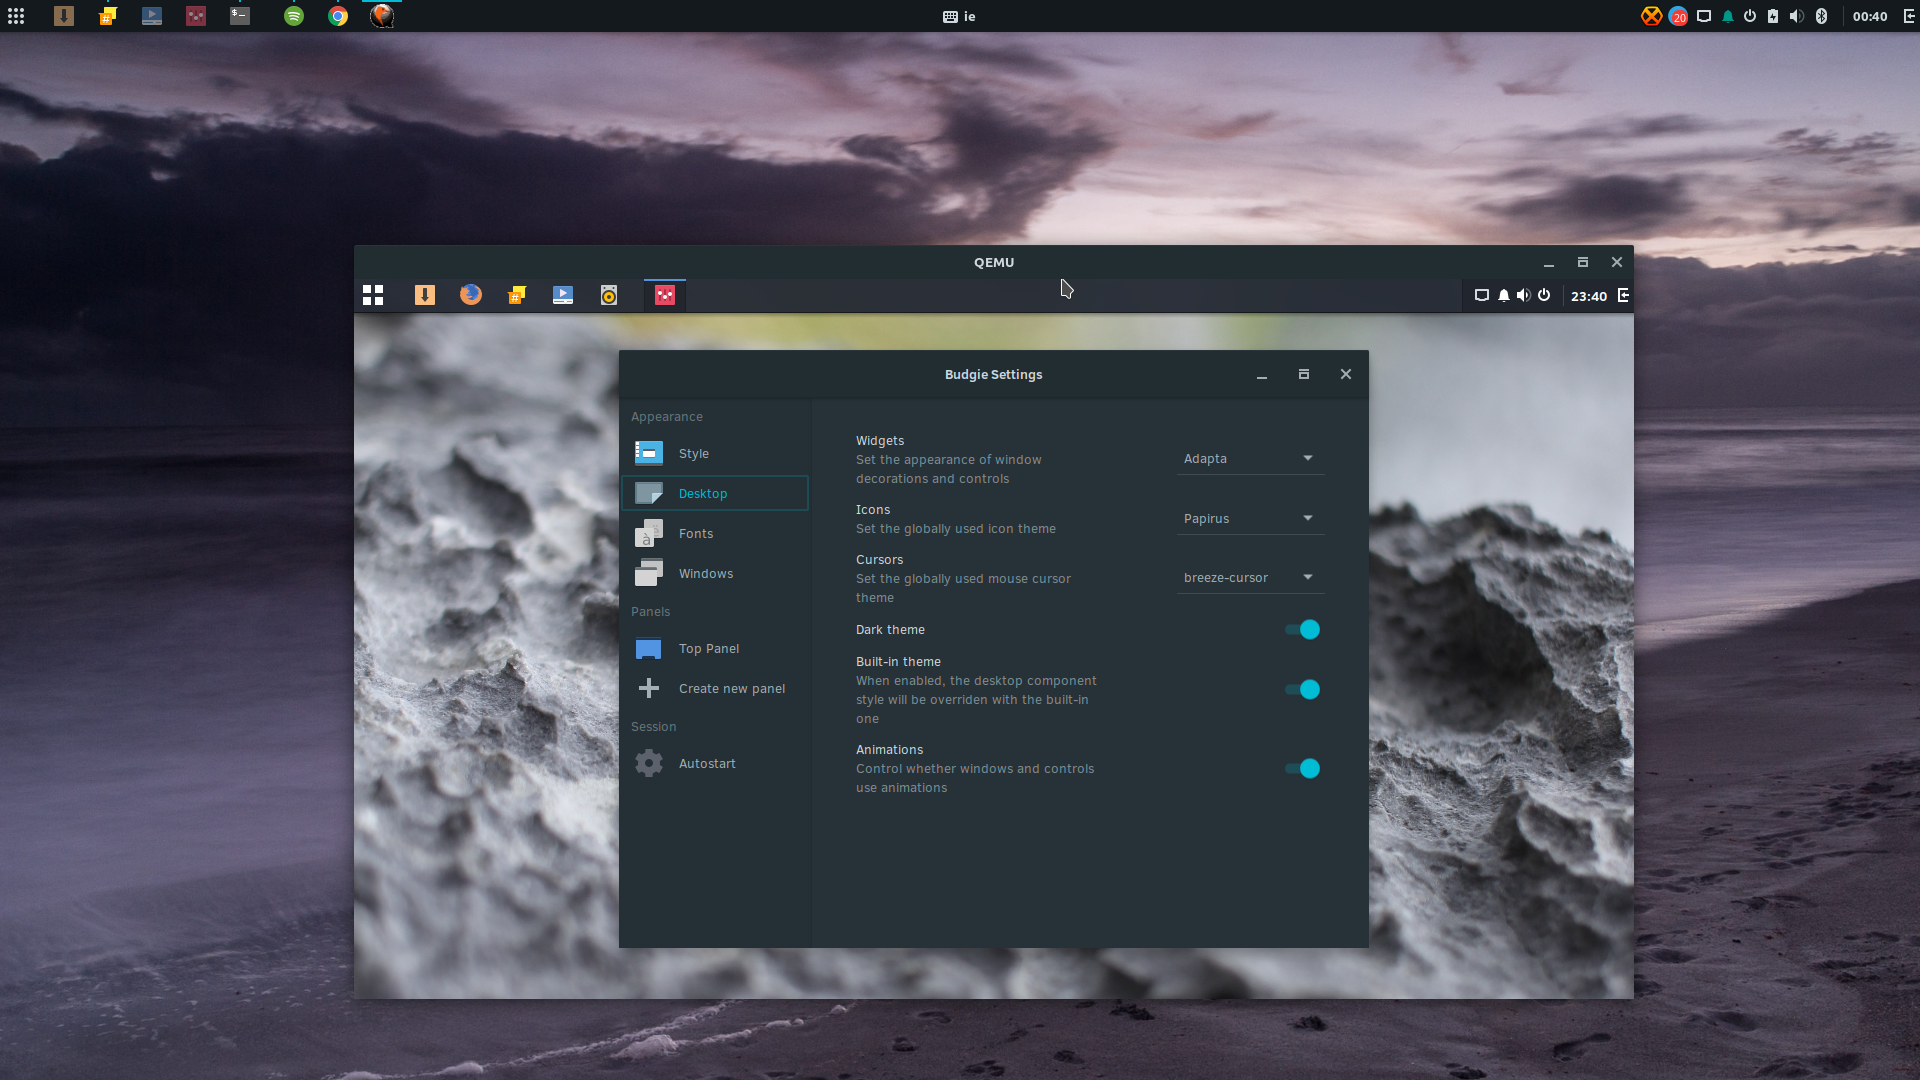
Task: Expand the Cursors dropdown showing breeze-cursor
Action: coord(1250,577)
